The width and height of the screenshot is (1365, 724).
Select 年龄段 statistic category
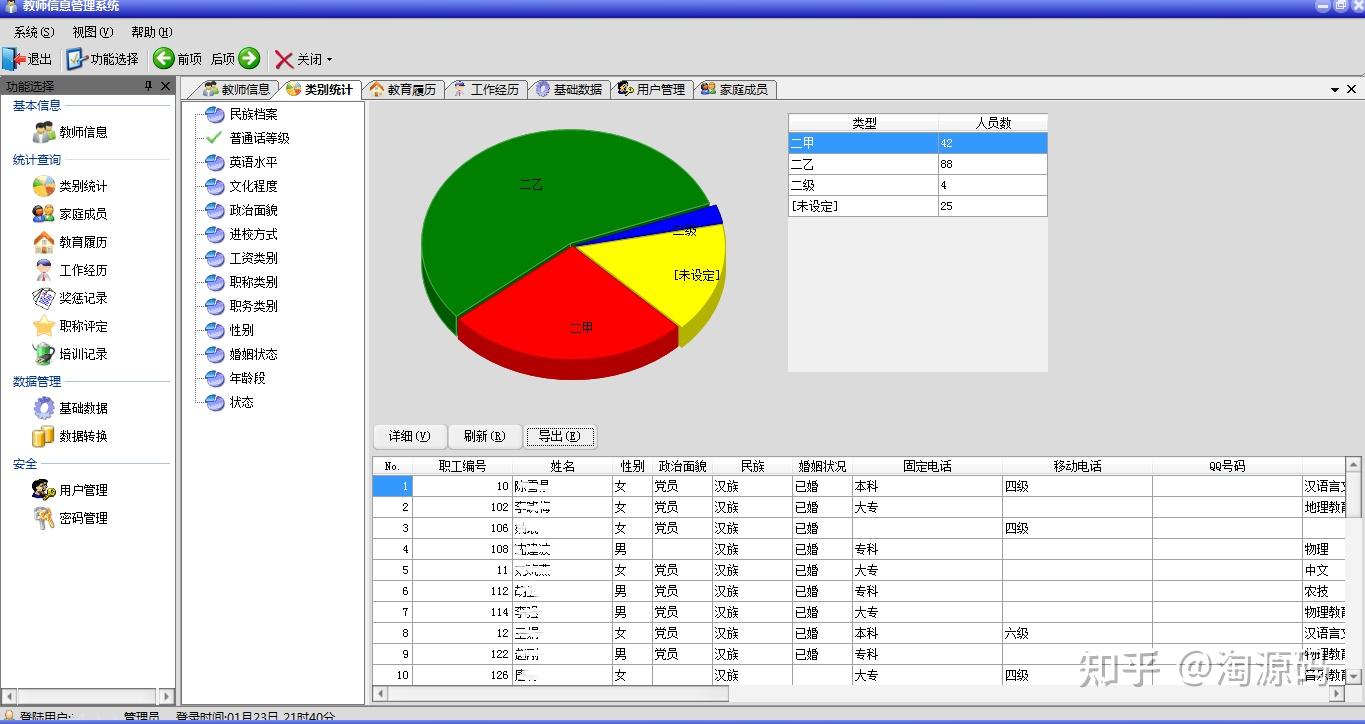[x=247, y=378]
